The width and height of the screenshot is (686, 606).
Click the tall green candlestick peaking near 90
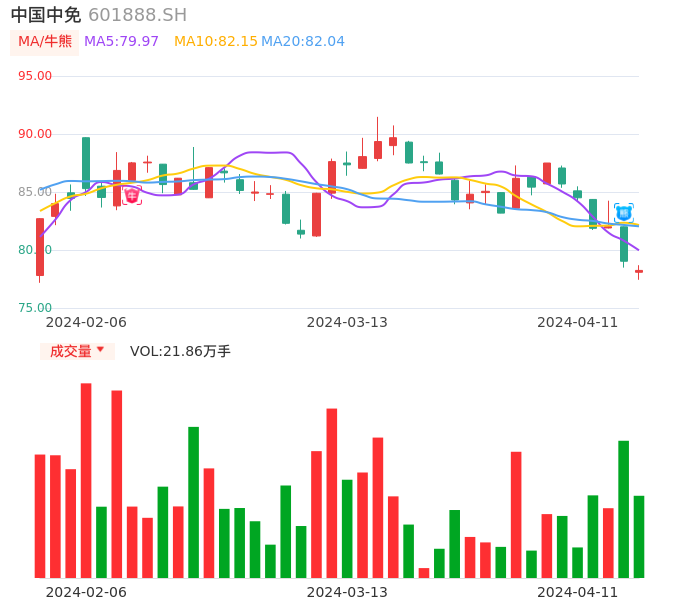(x=86, y=162)
